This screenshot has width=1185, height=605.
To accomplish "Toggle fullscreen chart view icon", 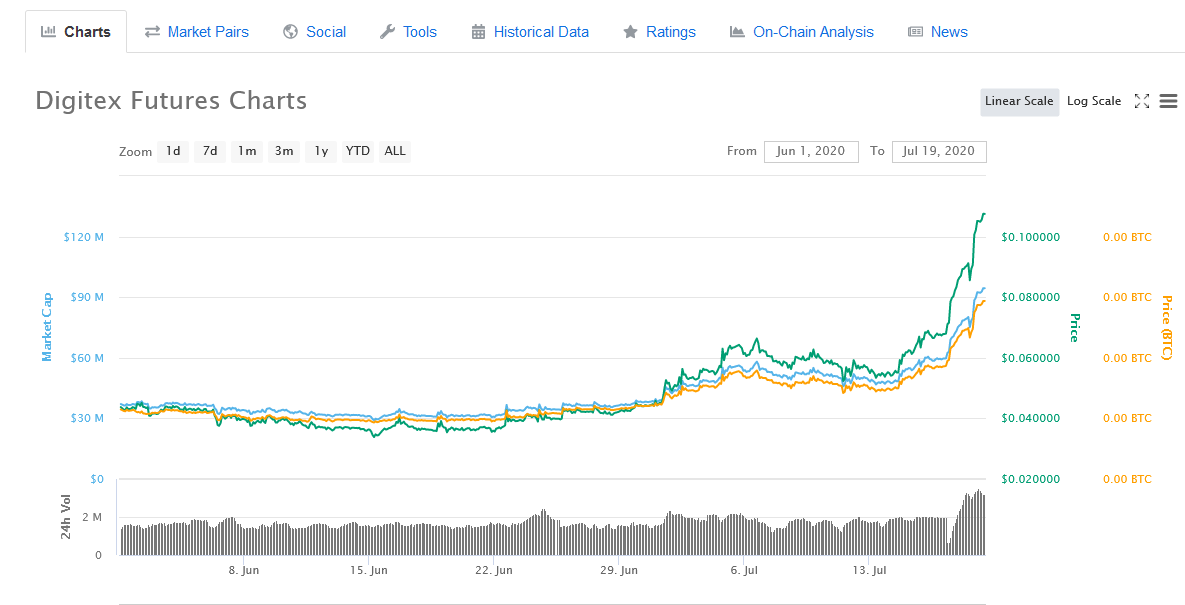I will pyautogui.click(x=1142, y=101).
